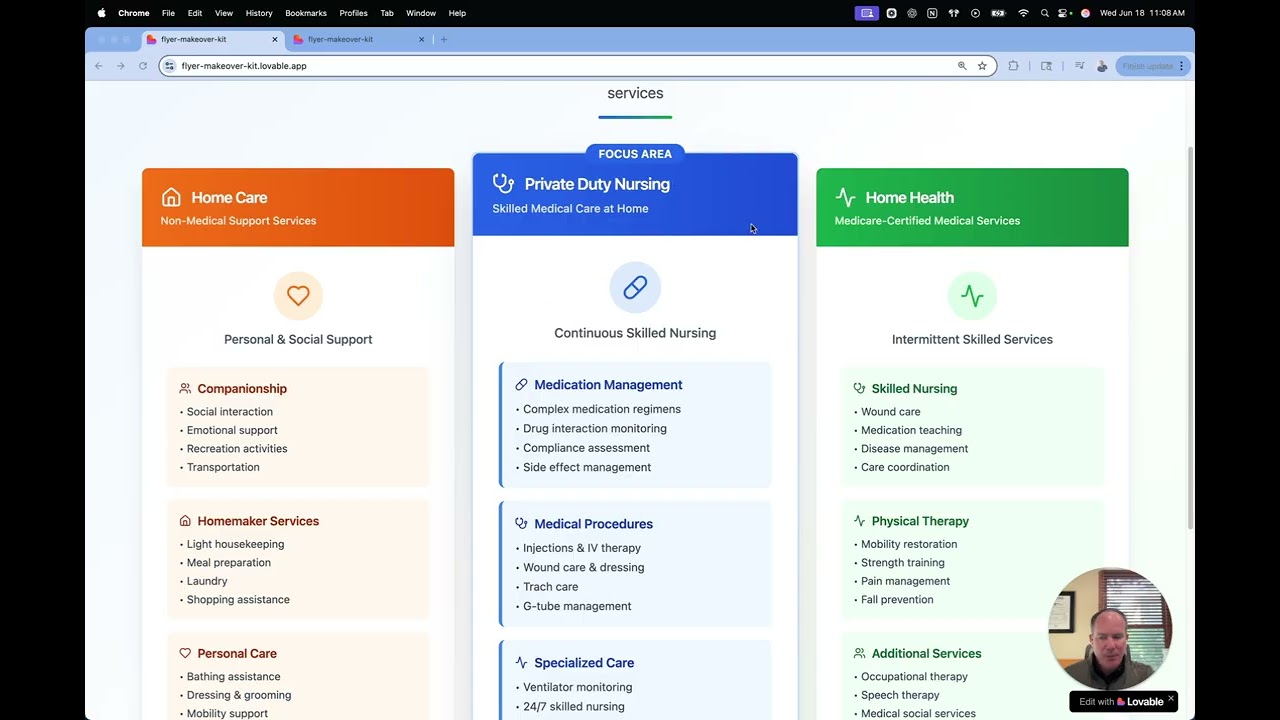The image size is (1280, 720).
Task: Click the stethoscope icon next to Skilled Nursing
Action: [859, 388]
